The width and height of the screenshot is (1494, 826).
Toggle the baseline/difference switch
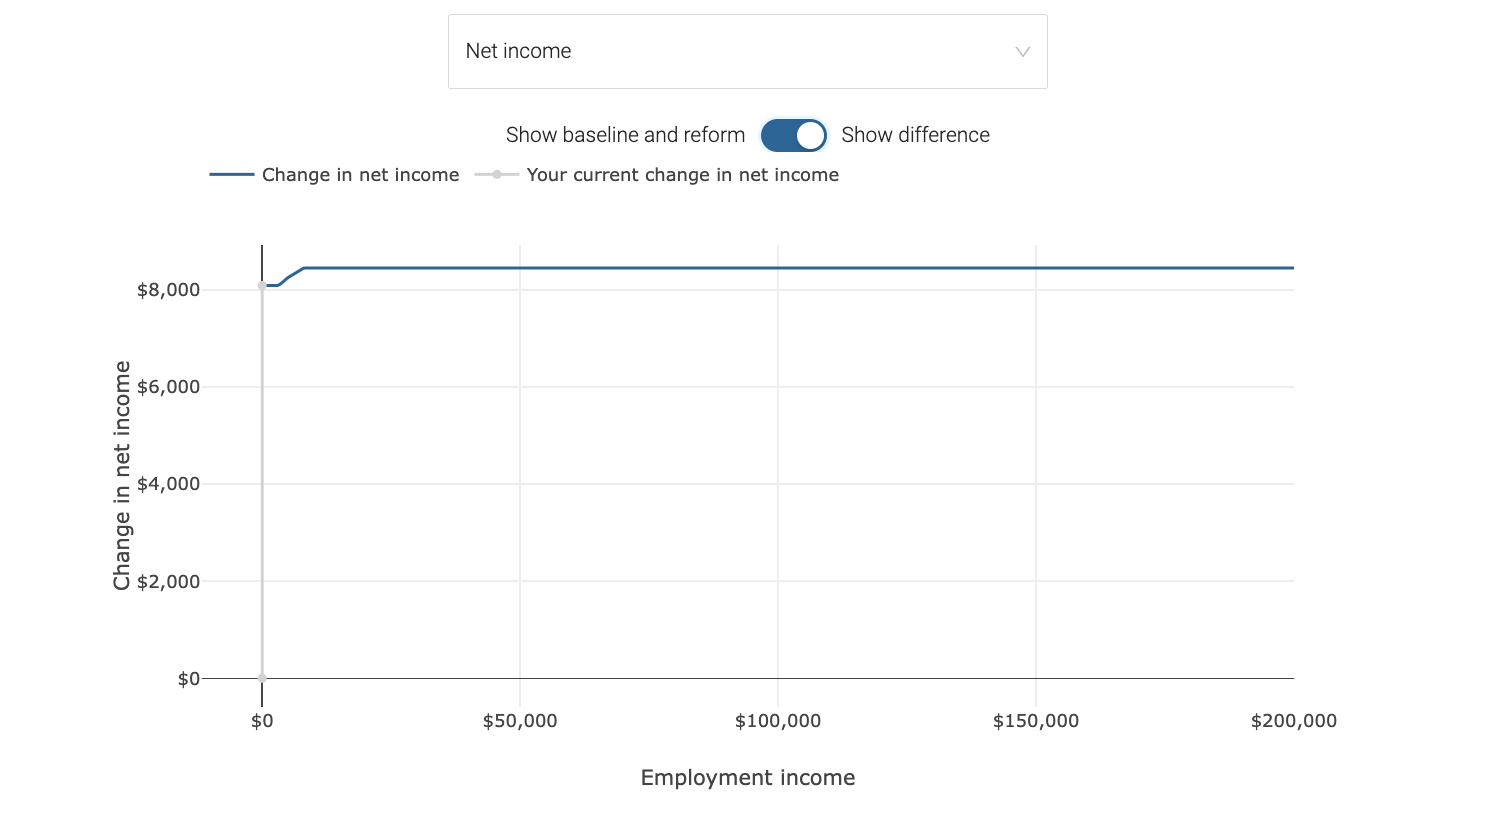tap(793, 135)
